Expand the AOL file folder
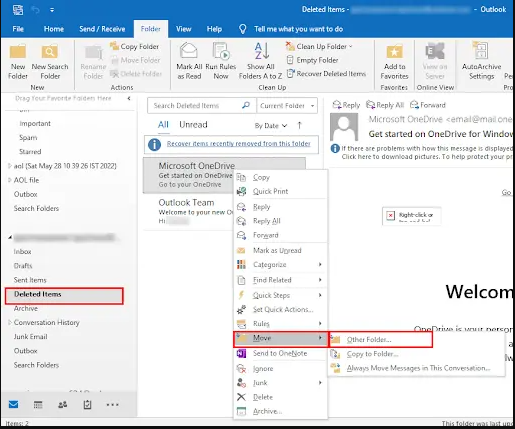The width and height of the screenshot is (515, 429). (x=9, y=180)
